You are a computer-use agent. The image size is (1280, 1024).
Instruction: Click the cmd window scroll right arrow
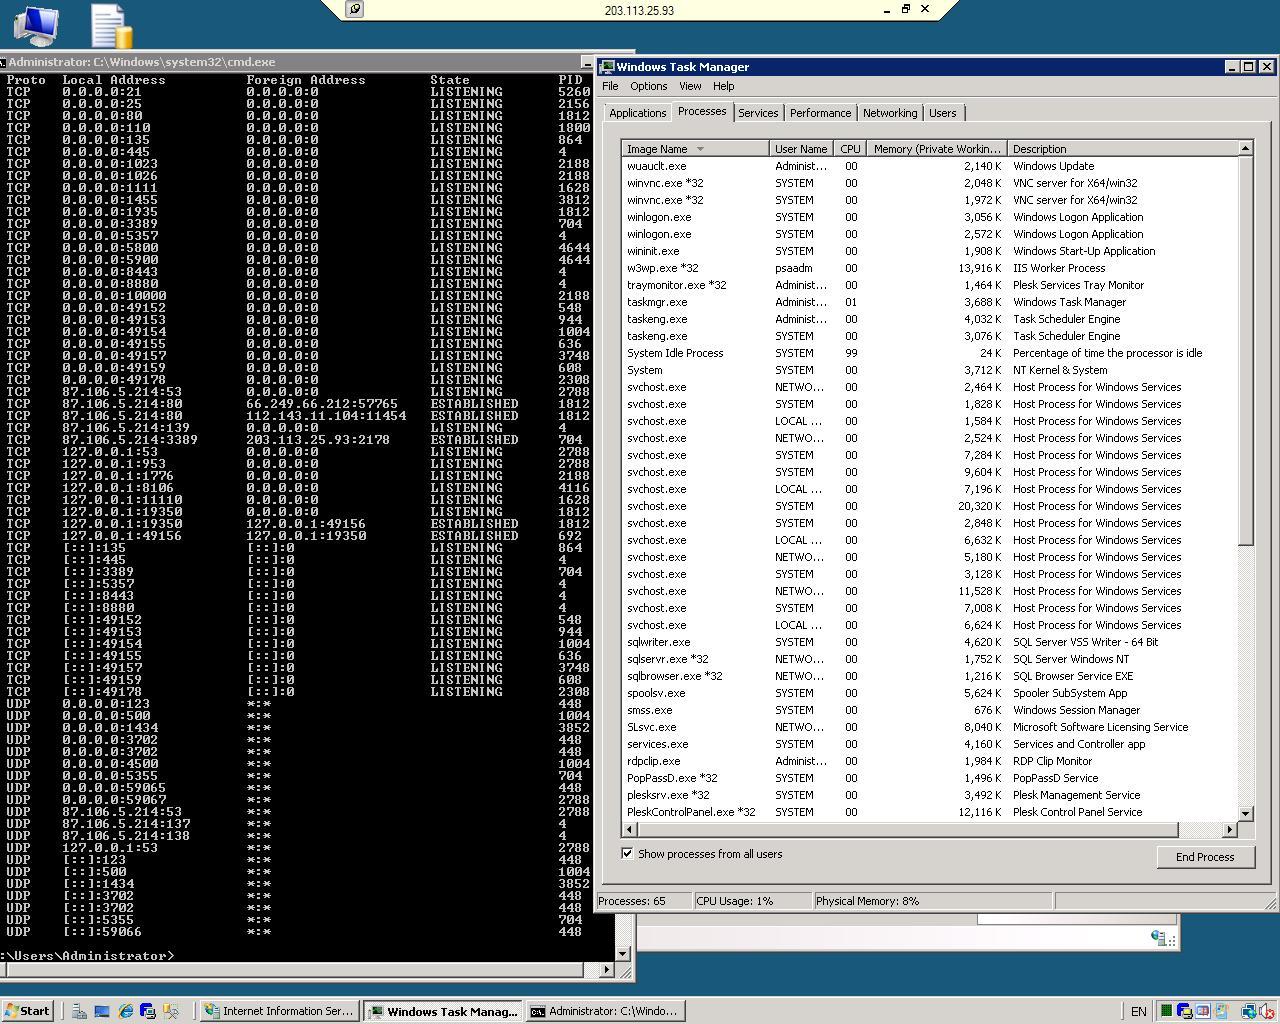[x=607, y=969]
